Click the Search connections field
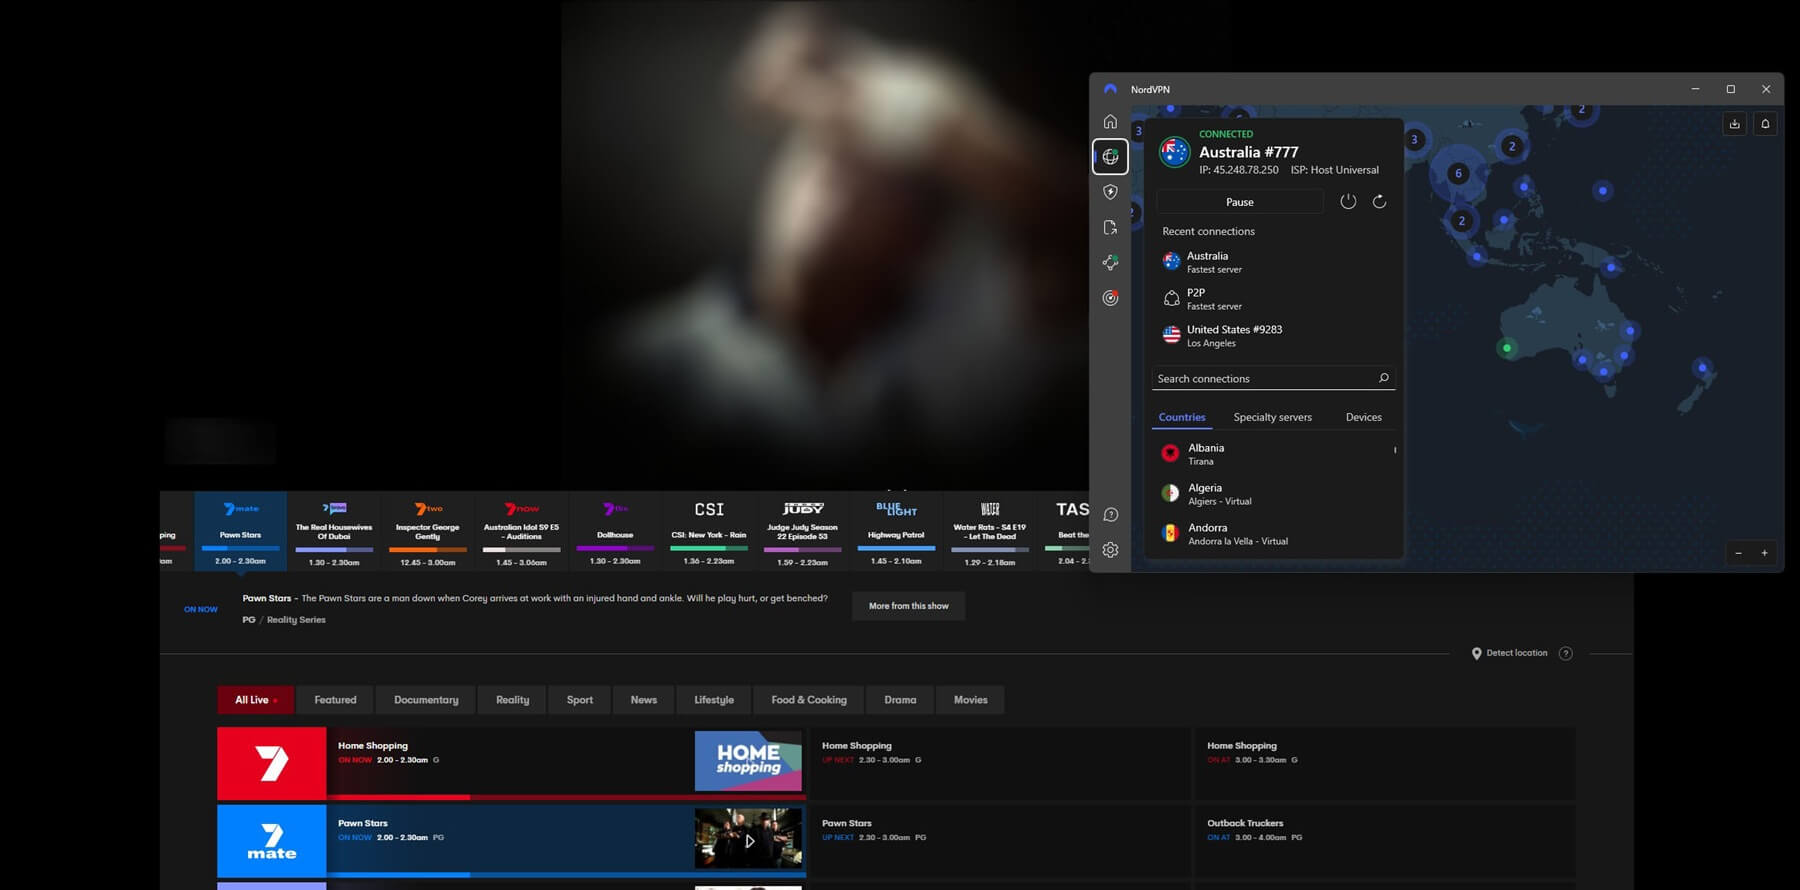Screen dimensions: 1800x890 [x=1263, y=379]
